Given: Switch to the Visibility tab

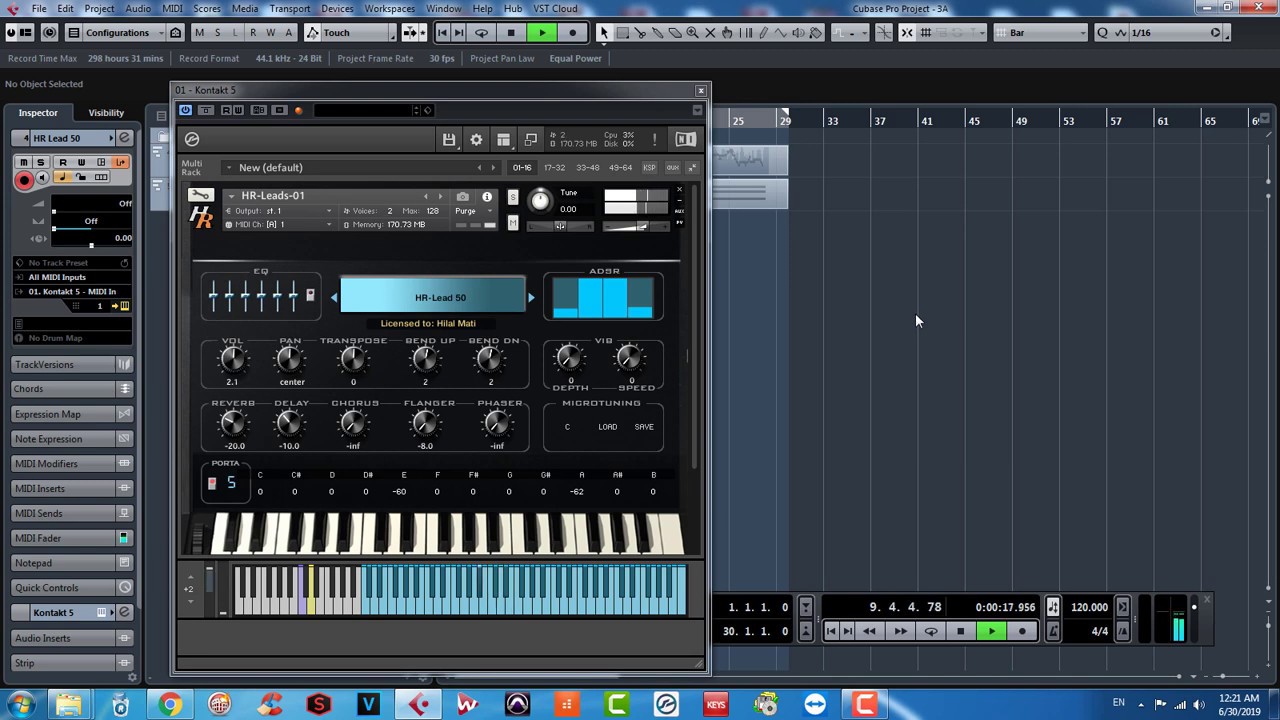Looking at the screenshot, I should click(106, 113).
